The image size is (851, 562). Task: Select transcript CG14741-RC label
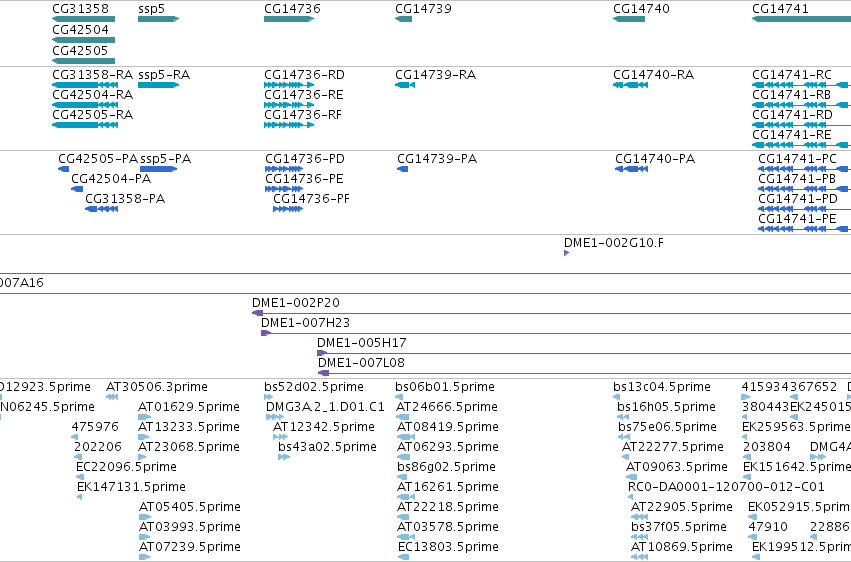[x=792, y=75]
